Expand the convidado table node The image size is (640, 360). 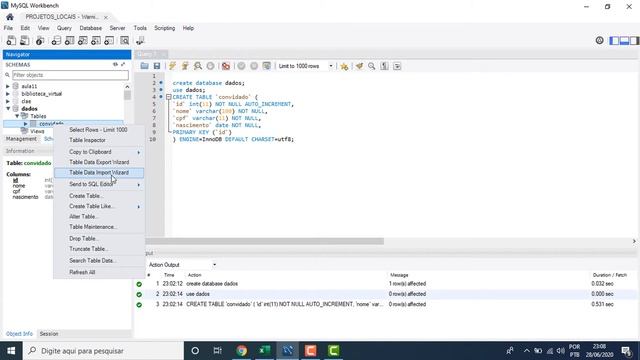pyautogui.click(x=26, y=124)
